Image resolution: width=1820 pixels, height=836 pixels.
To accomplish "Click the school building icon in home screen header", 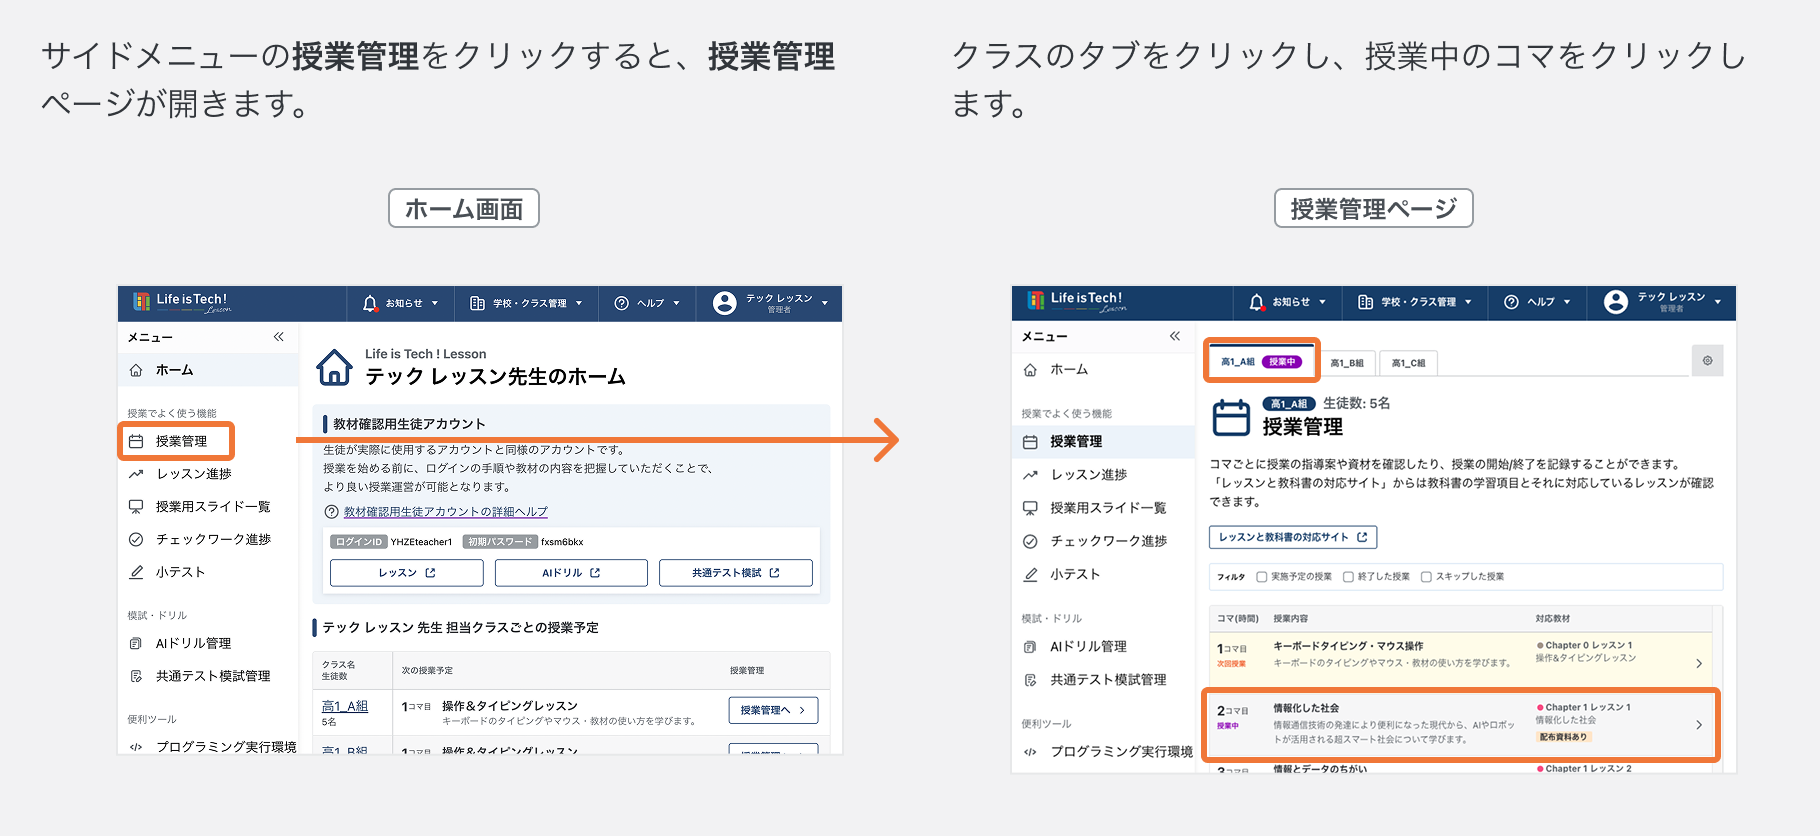I will click(x=477, y=303).
